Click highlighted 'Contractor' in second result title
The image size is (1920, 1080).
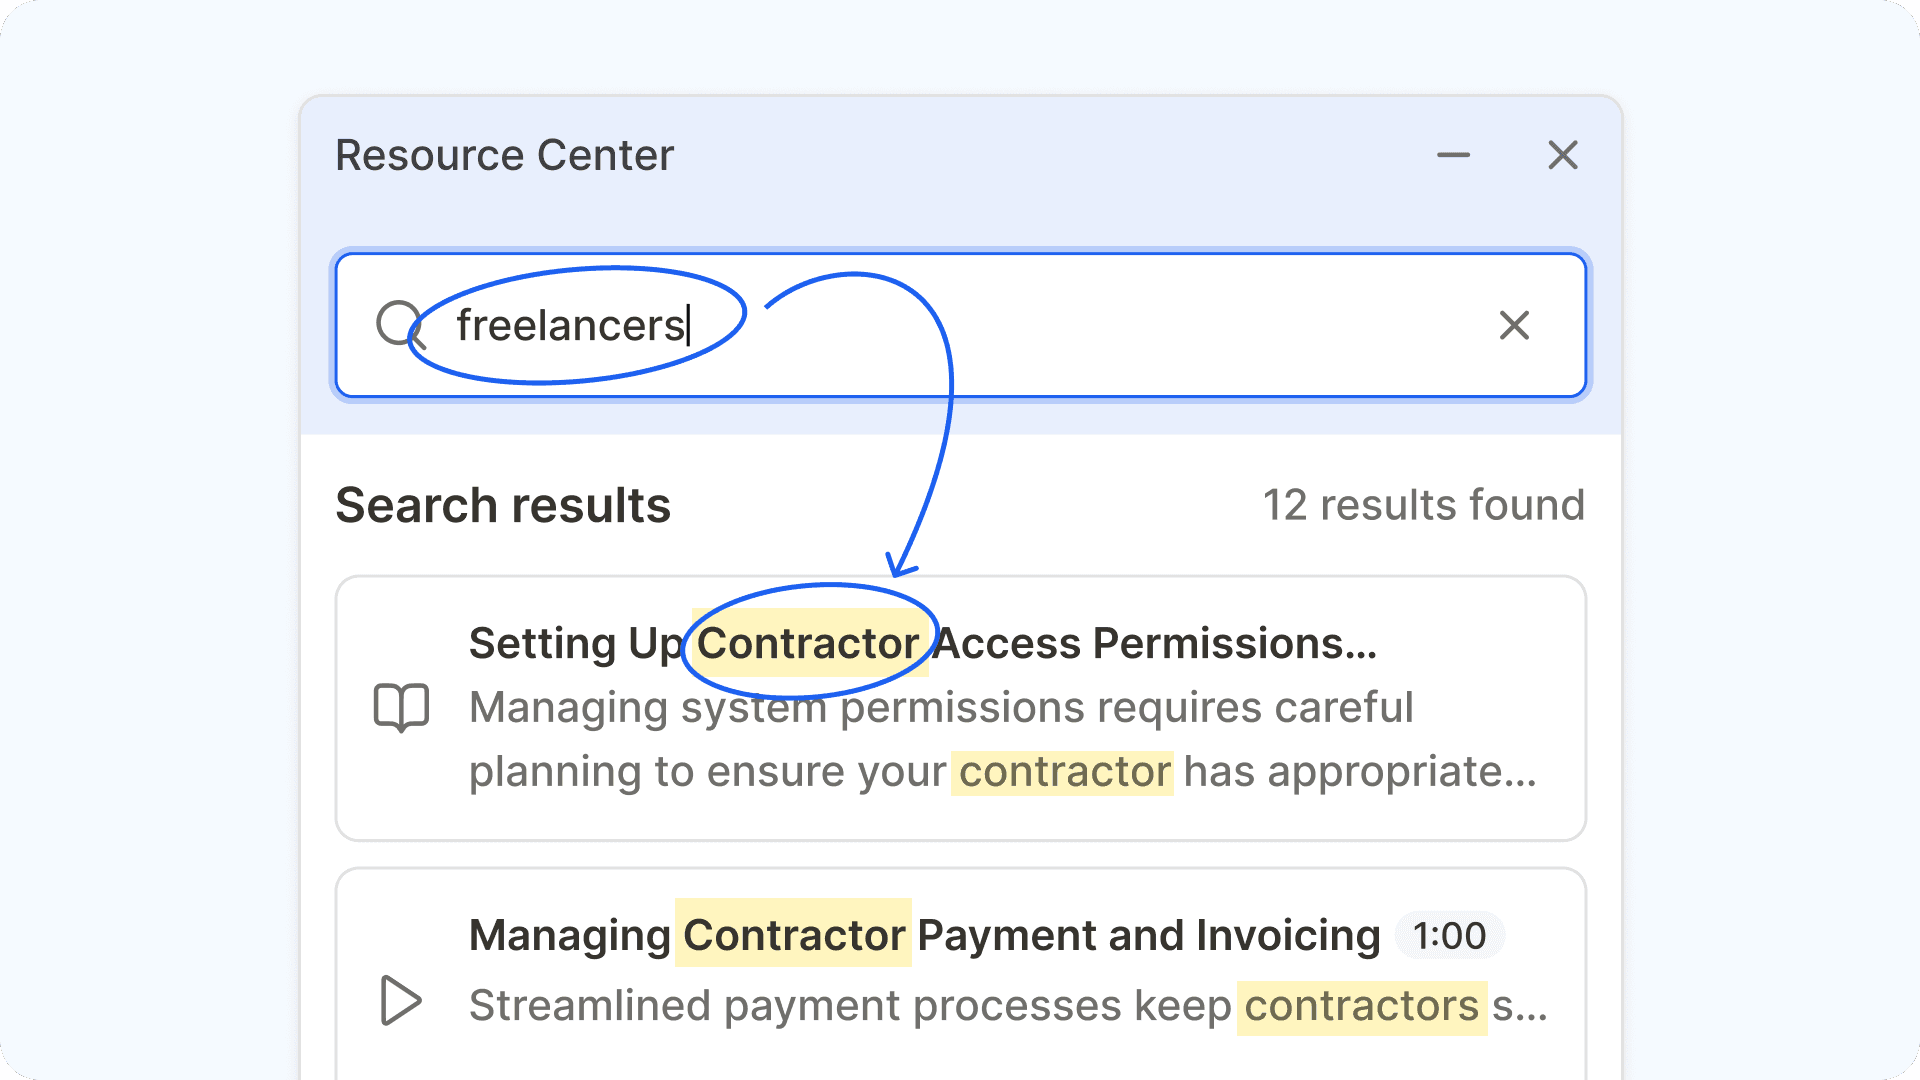pos(794,936)
